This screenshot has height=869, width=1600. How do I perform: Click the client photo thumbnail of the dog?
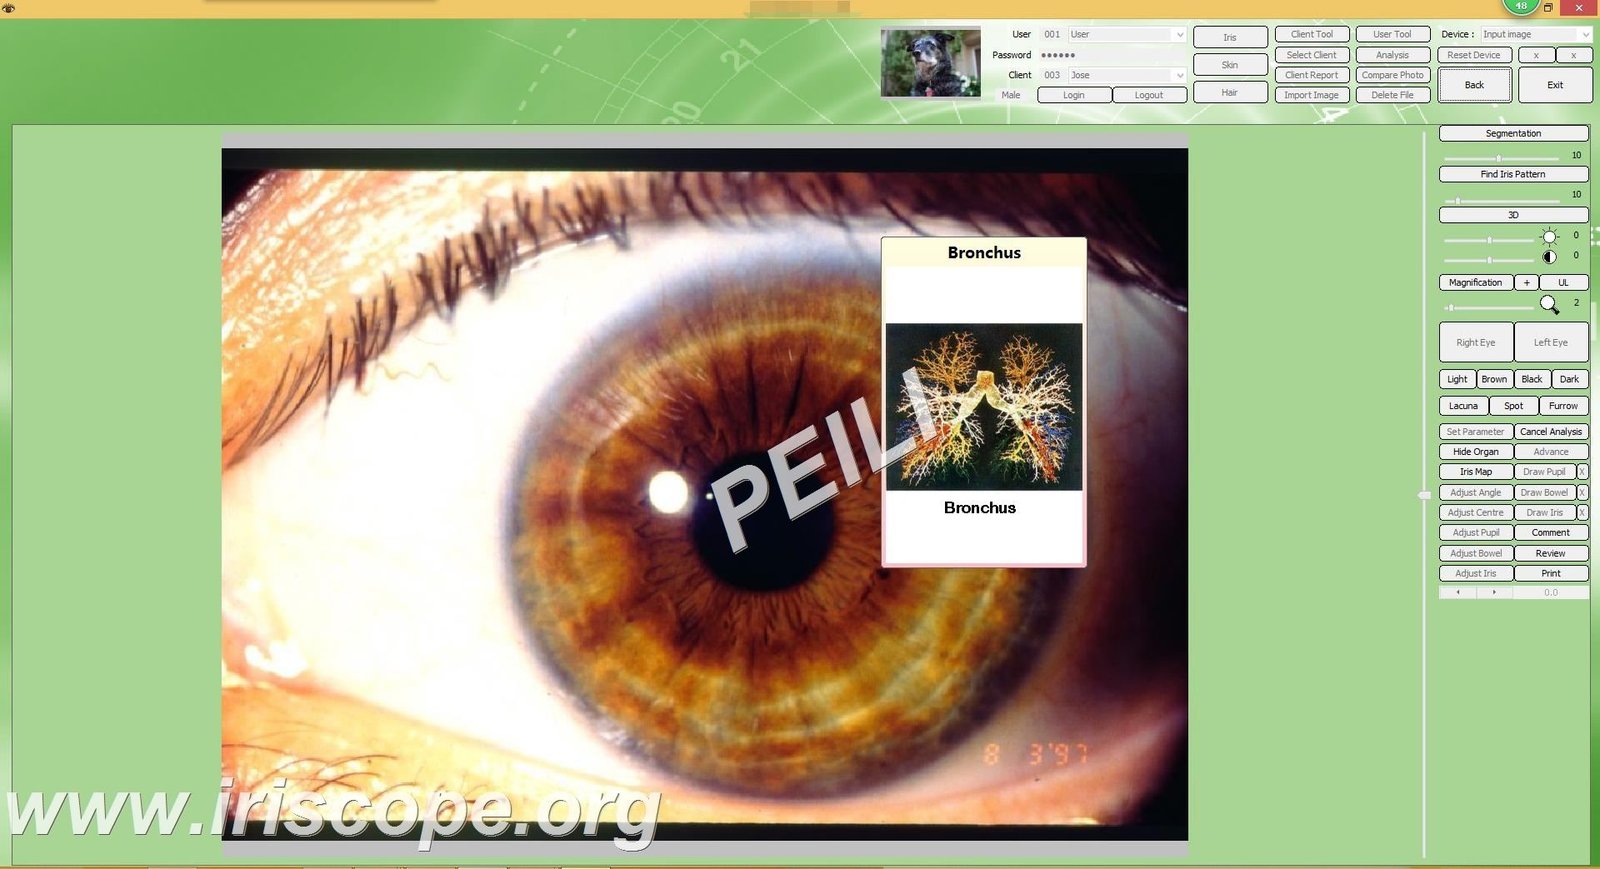tap(930, 62)
